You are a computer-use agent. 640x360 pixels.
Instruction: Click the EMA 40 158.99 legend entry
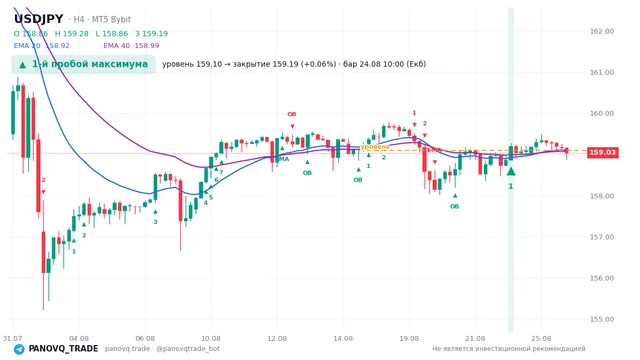(x=131, y=46)
